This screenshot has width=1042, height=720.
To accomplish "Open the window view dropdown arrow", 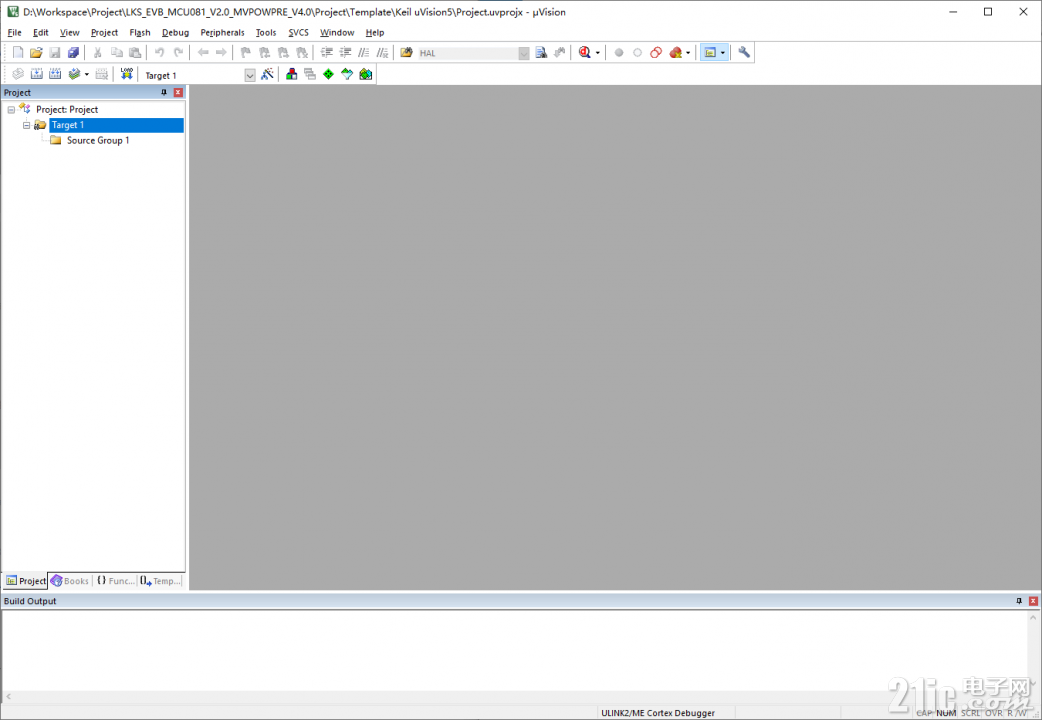I will [x=722, y=53].
